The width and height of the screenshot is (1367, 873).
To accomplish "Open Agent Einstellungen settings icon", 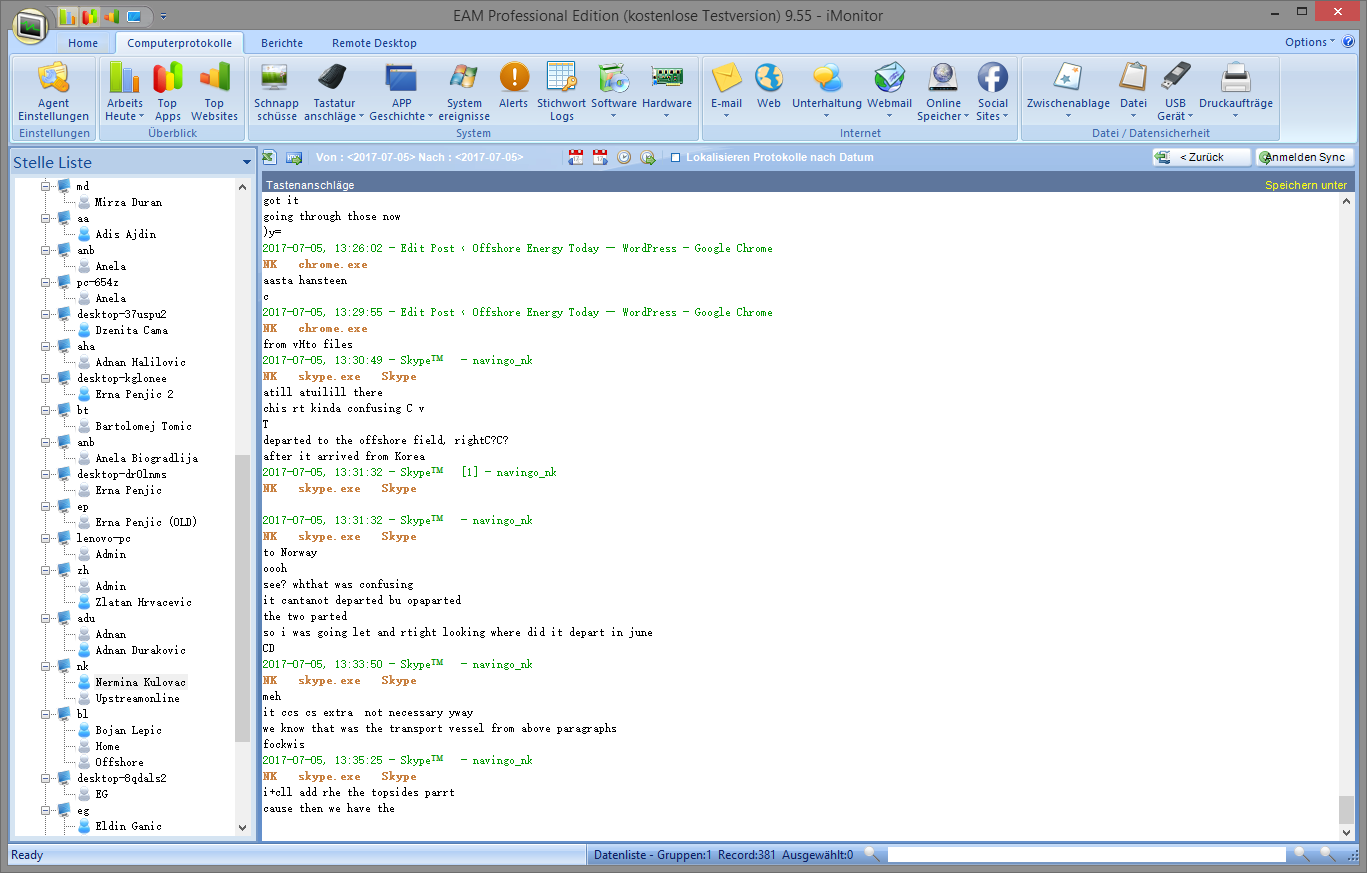I will (53, 92).
